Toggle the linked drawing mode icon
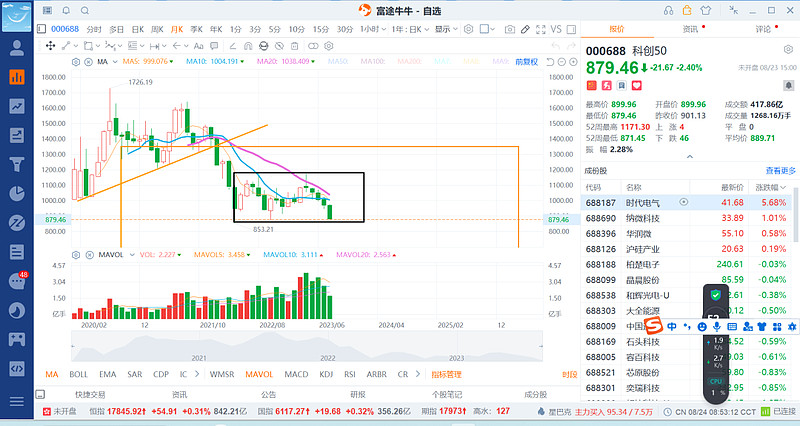The height and width of the screenshot is (426, 800). point(313,46)
